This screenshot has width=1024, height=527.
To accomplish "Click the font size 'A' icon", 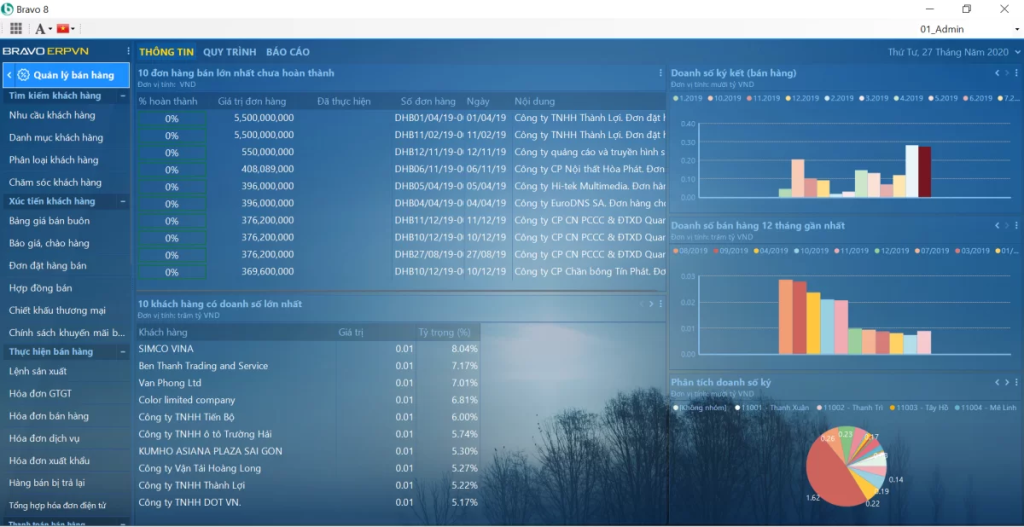I will [x=38, y=29].
